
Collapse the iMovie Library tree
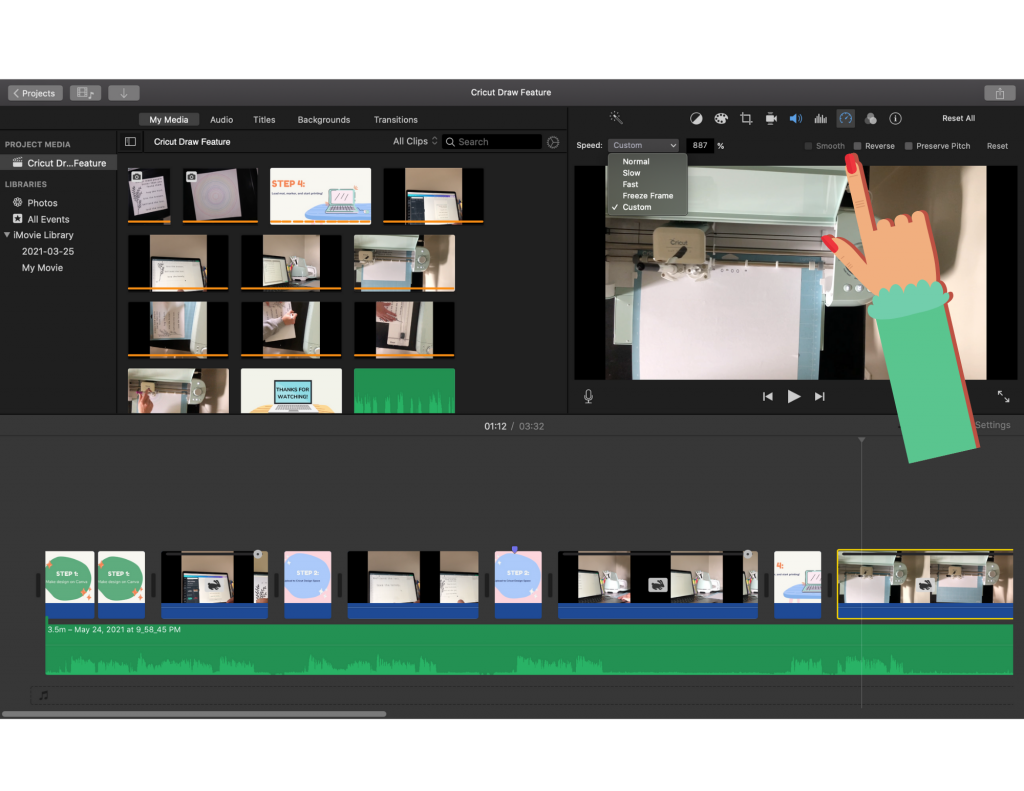click(x=7, y=234)
